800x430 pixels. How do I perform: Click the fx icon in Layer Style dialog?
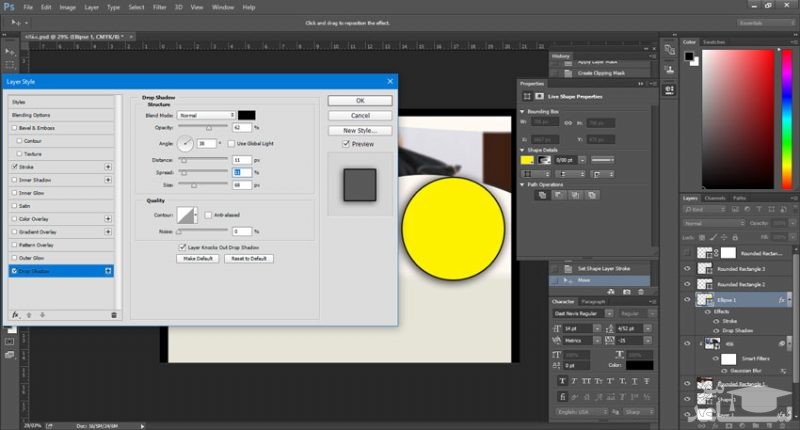16,314
